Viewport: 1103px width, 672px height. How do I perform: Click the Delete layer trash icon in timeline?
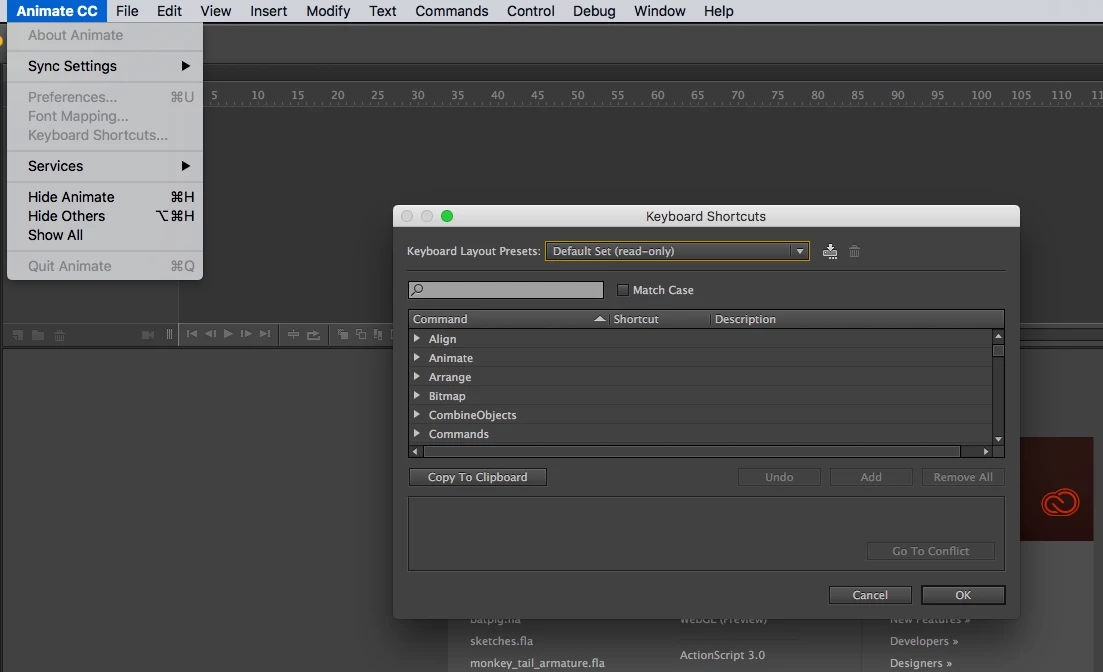60,336
